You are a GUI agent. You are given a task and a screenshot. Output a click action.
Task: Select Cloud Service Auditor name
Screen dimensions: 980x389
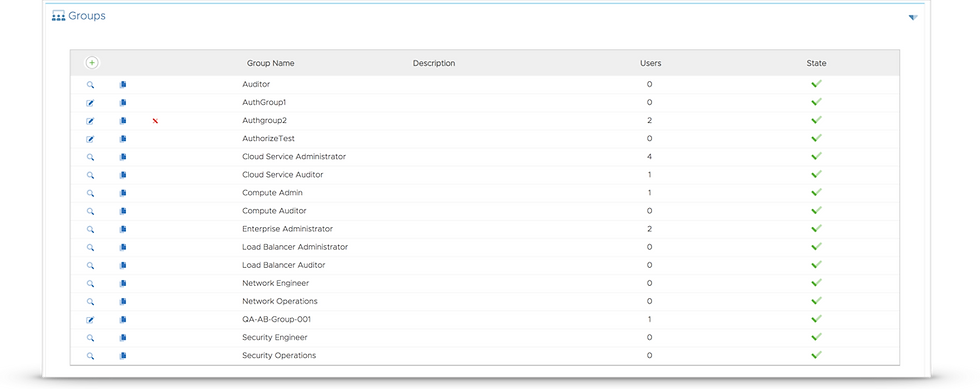(x=282, y=174)
